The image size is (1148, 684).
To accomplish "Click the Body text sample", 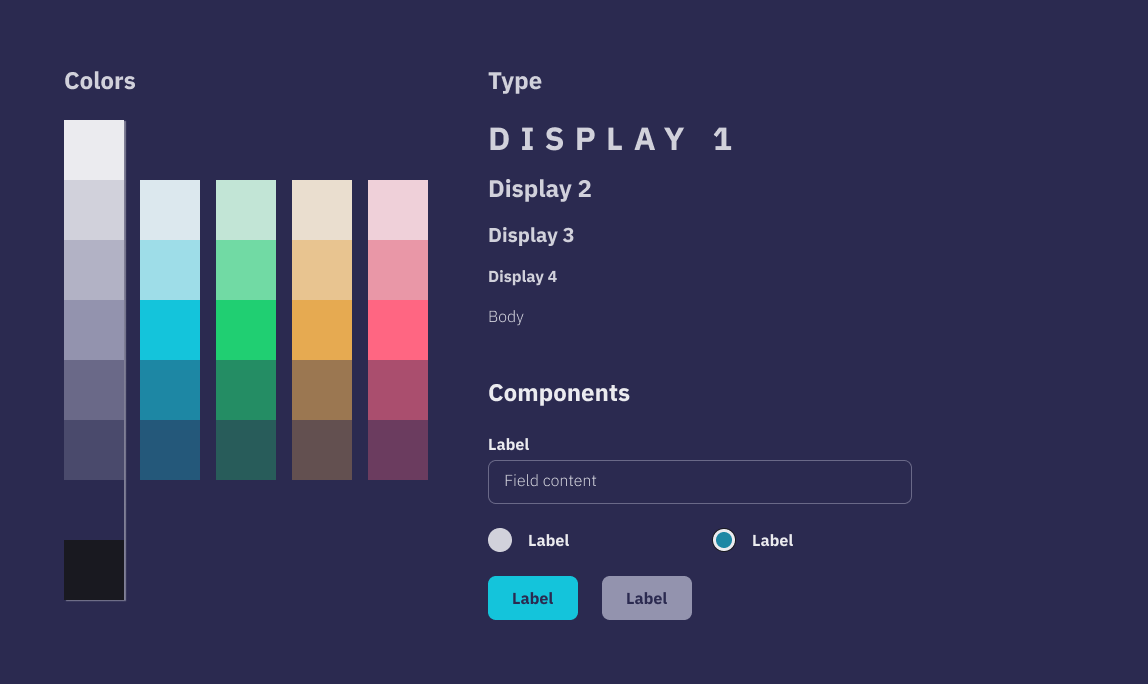I will click(505, 317).
